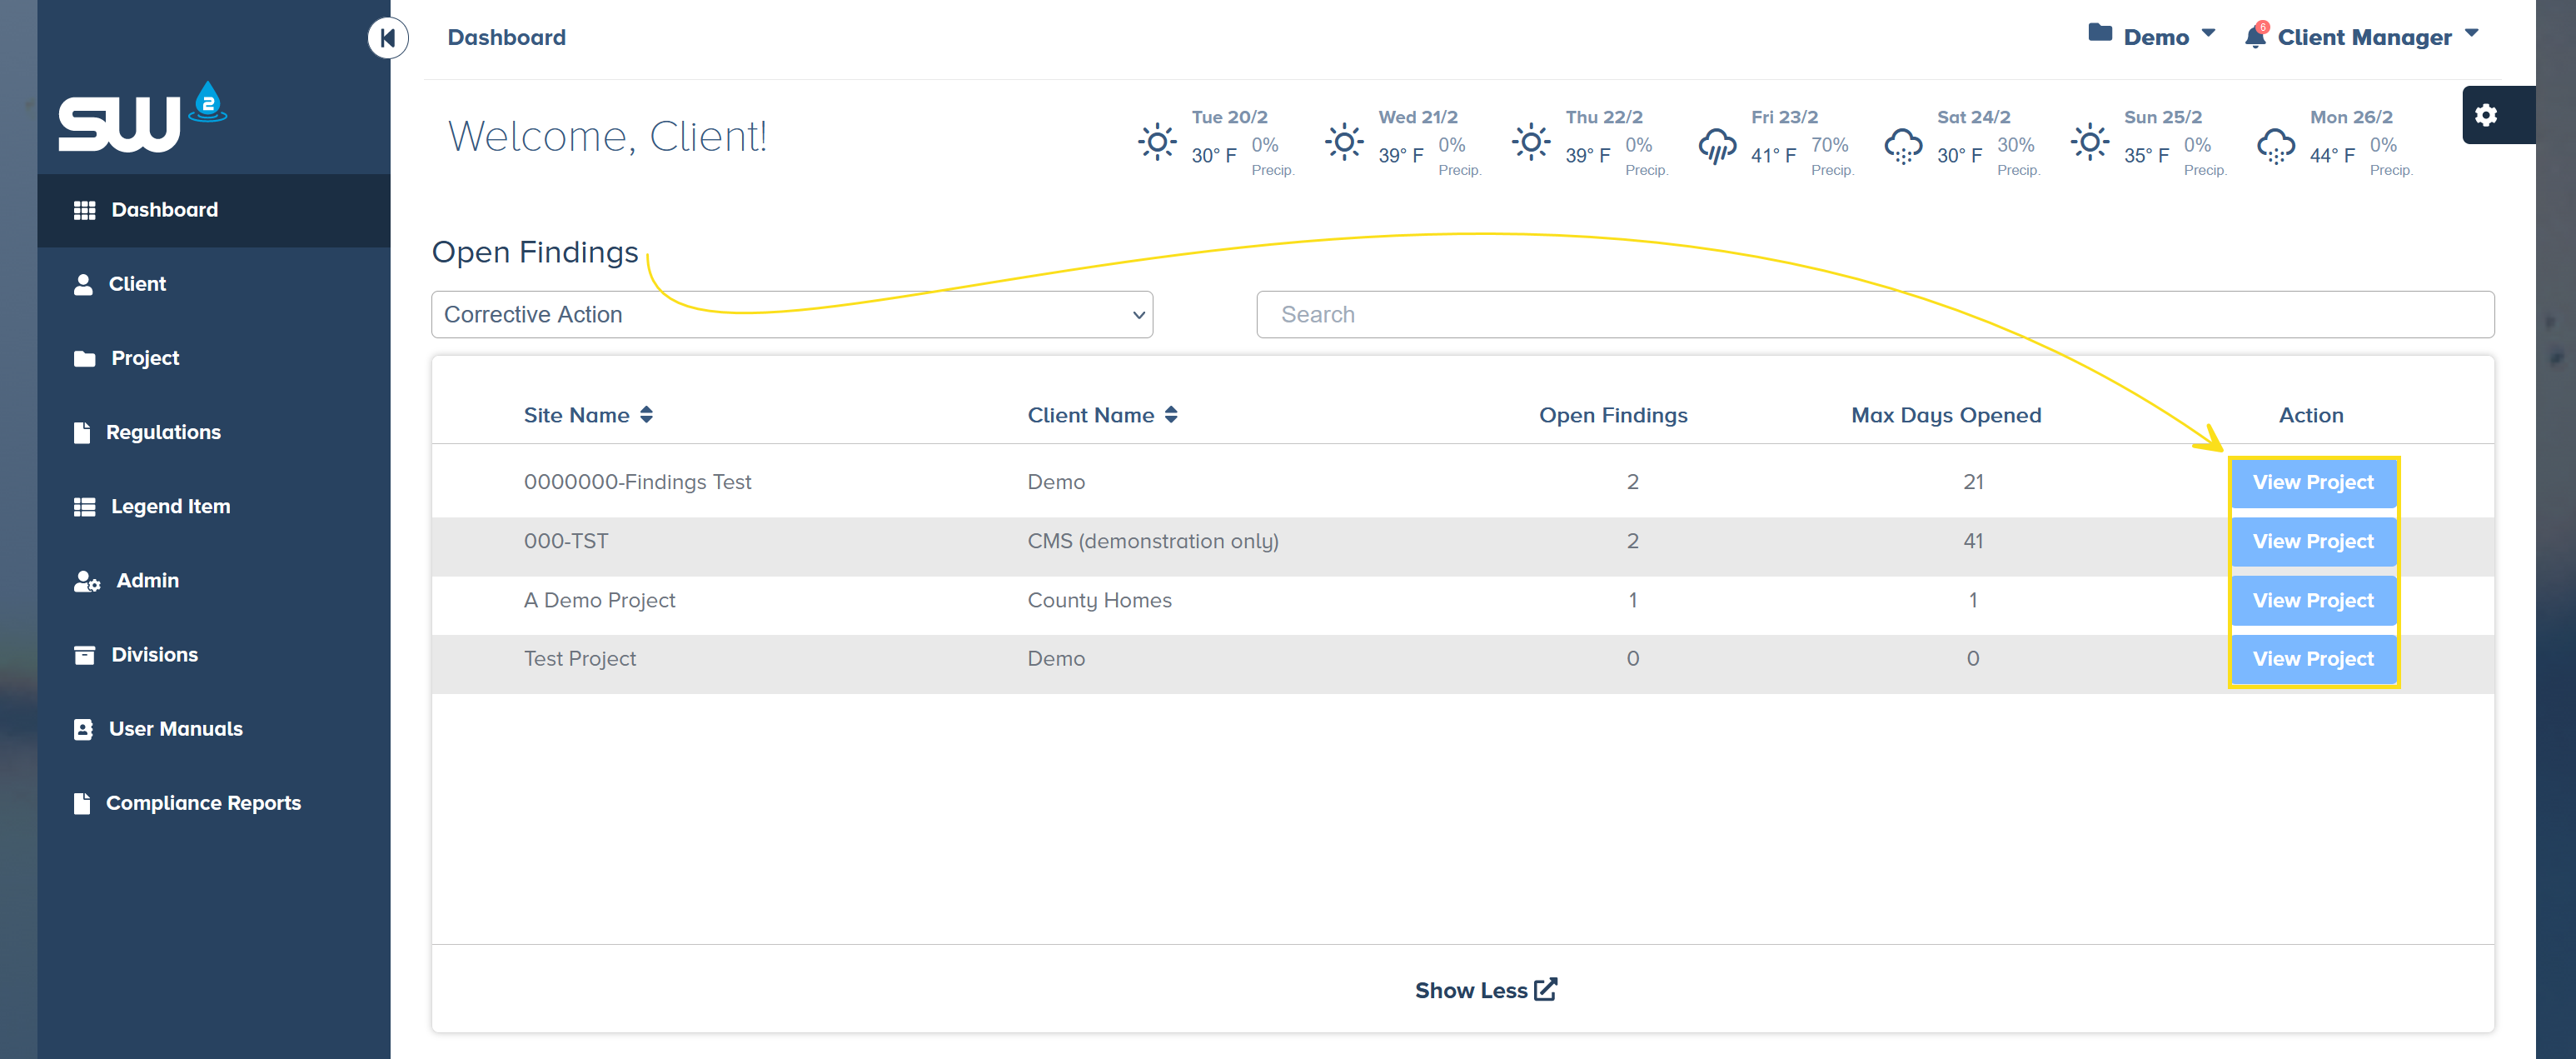The height and width of the screenshot is (1059, 2576).
Task: Click the SW2 logo
Action: (142, 117)
